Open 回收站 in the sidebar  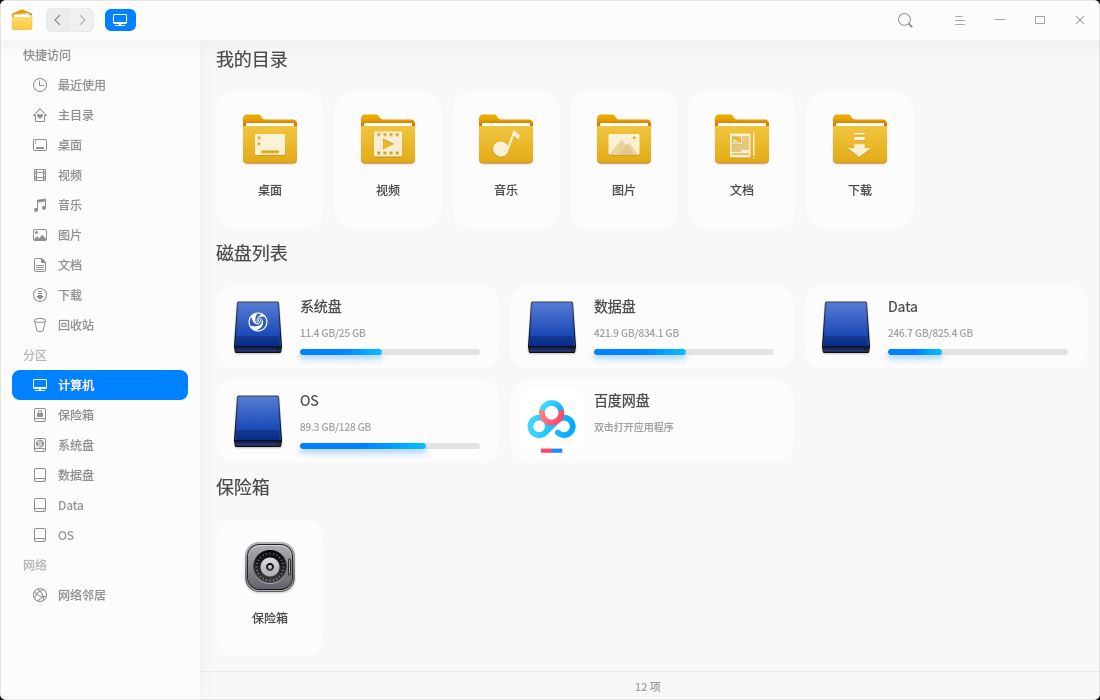(100, 325)
